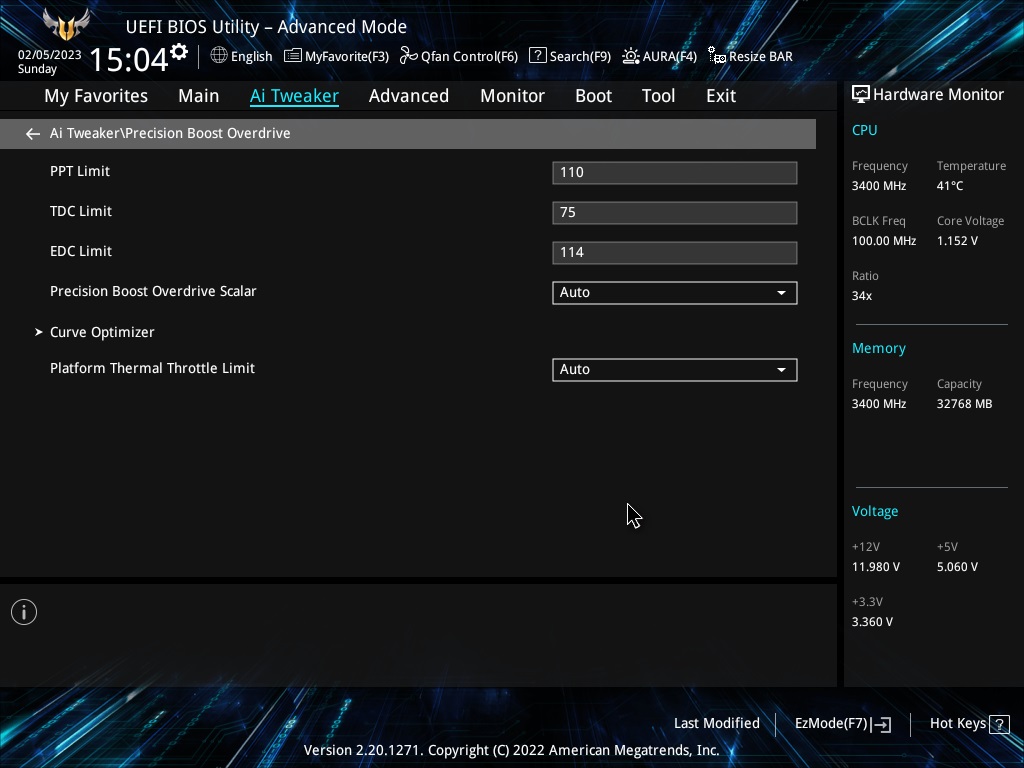Click the 02/05/2023 date text
1024x768 pixels.
coord(50,55)
